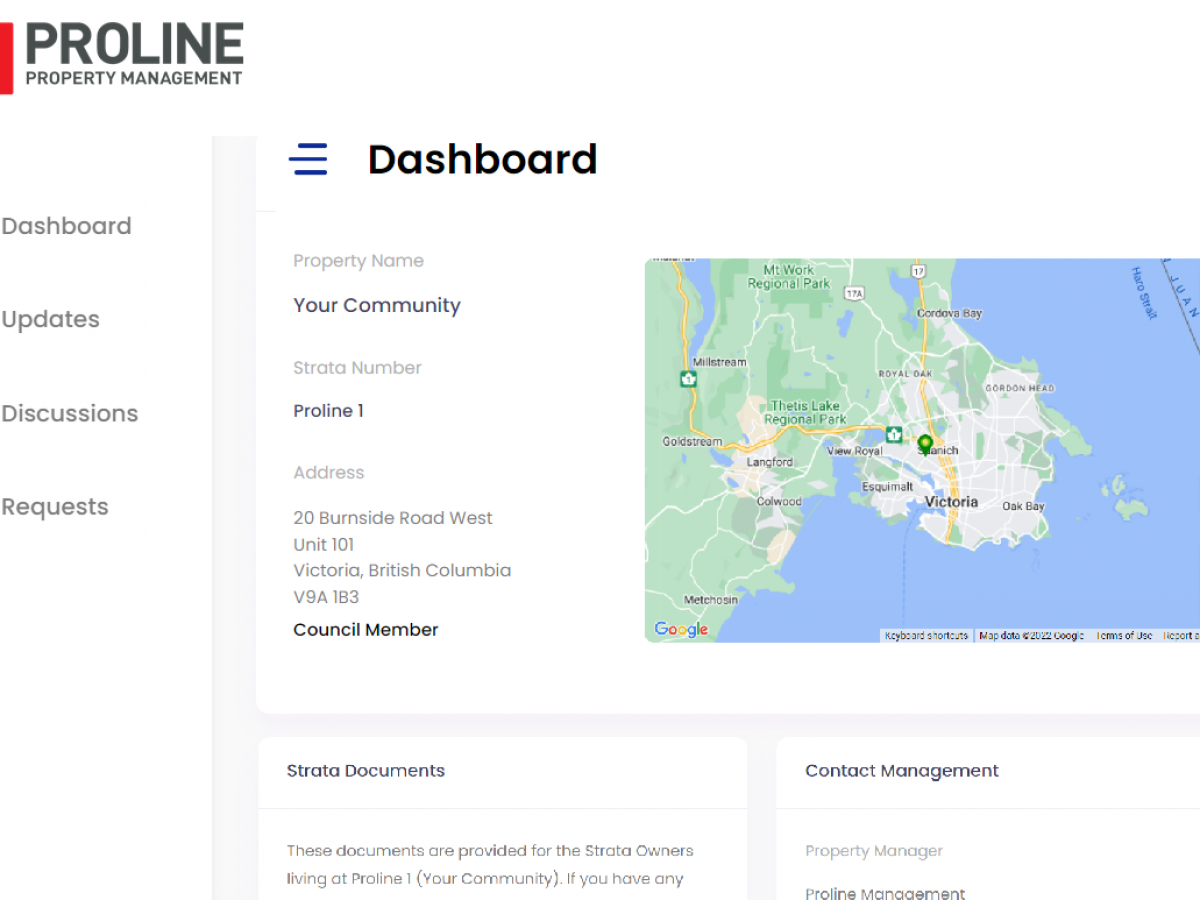The image size is (1200, 900).
Task: Select the 'V9A 1B3' postal code
Action: tap(326, 597)
